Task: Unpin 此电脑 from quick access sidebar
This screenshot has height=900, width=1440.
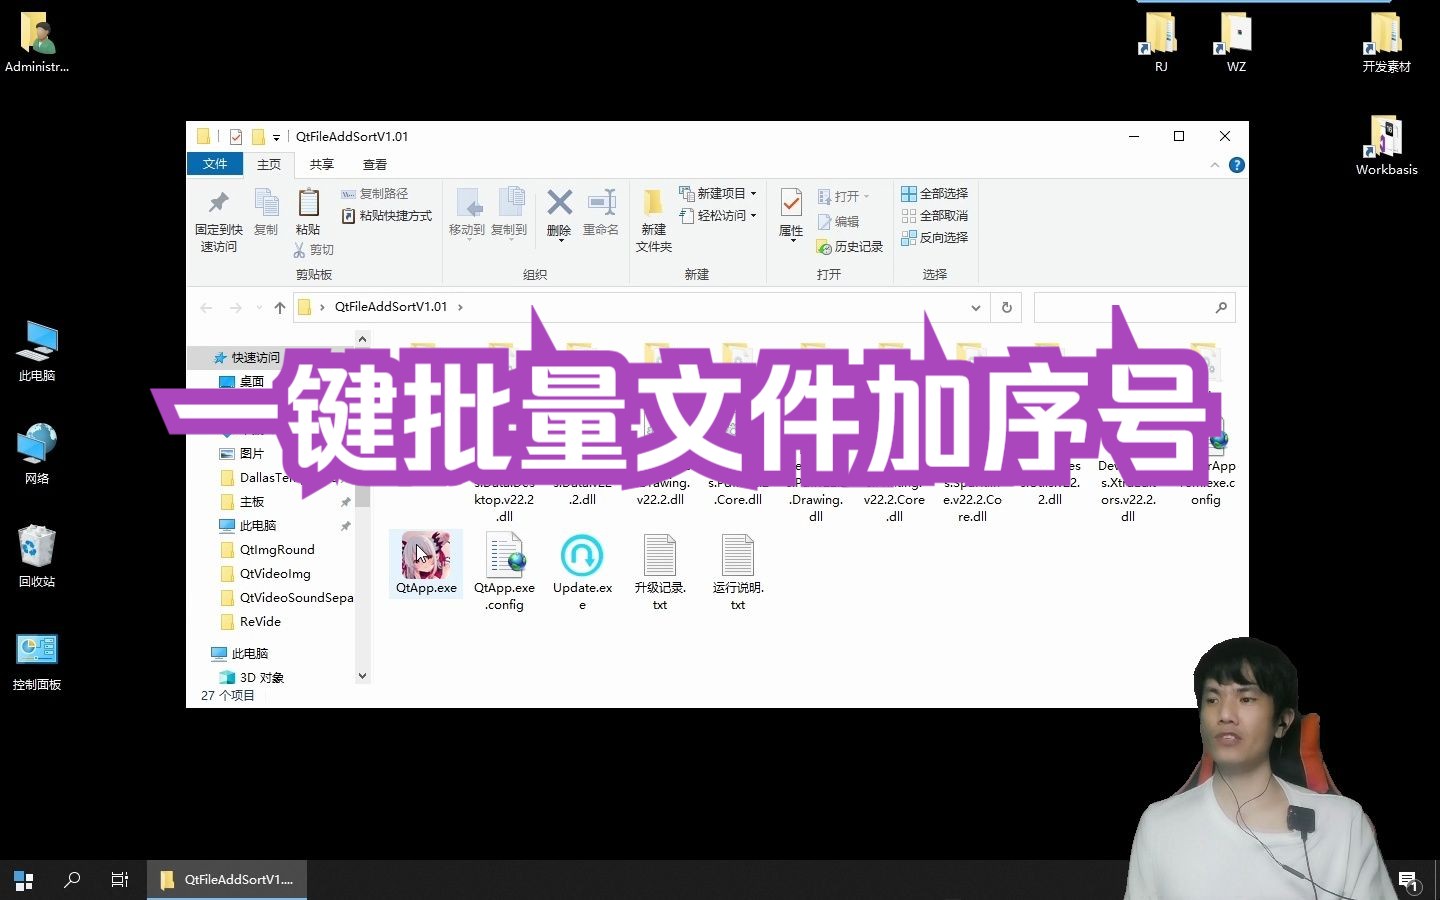Action: [344, 525]
